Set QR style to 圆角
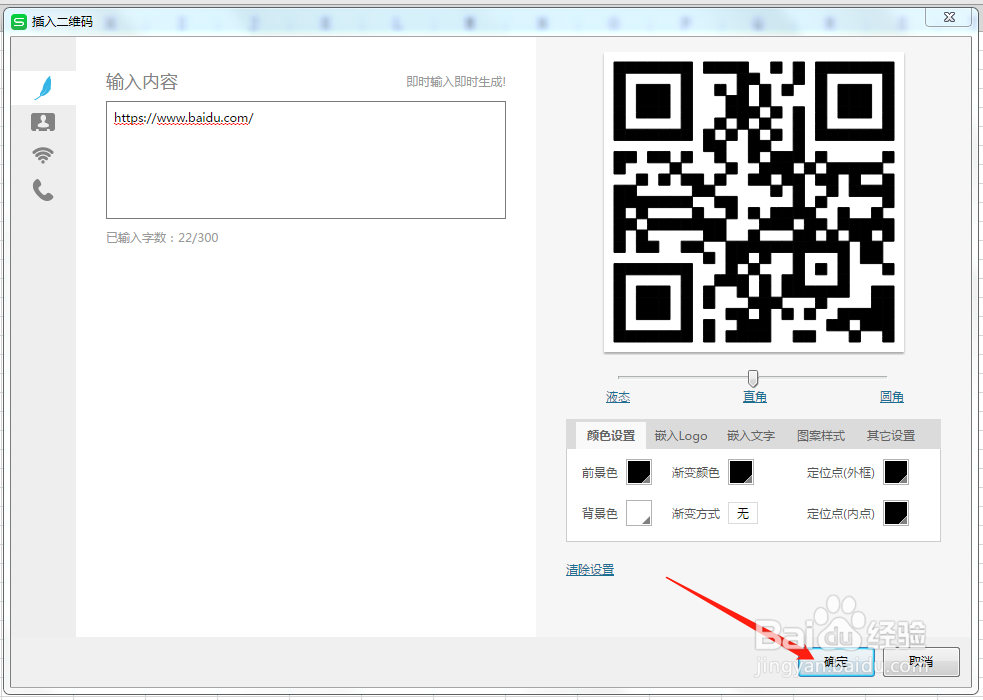This screenshot has width=983, height=700. click(891, 397)
